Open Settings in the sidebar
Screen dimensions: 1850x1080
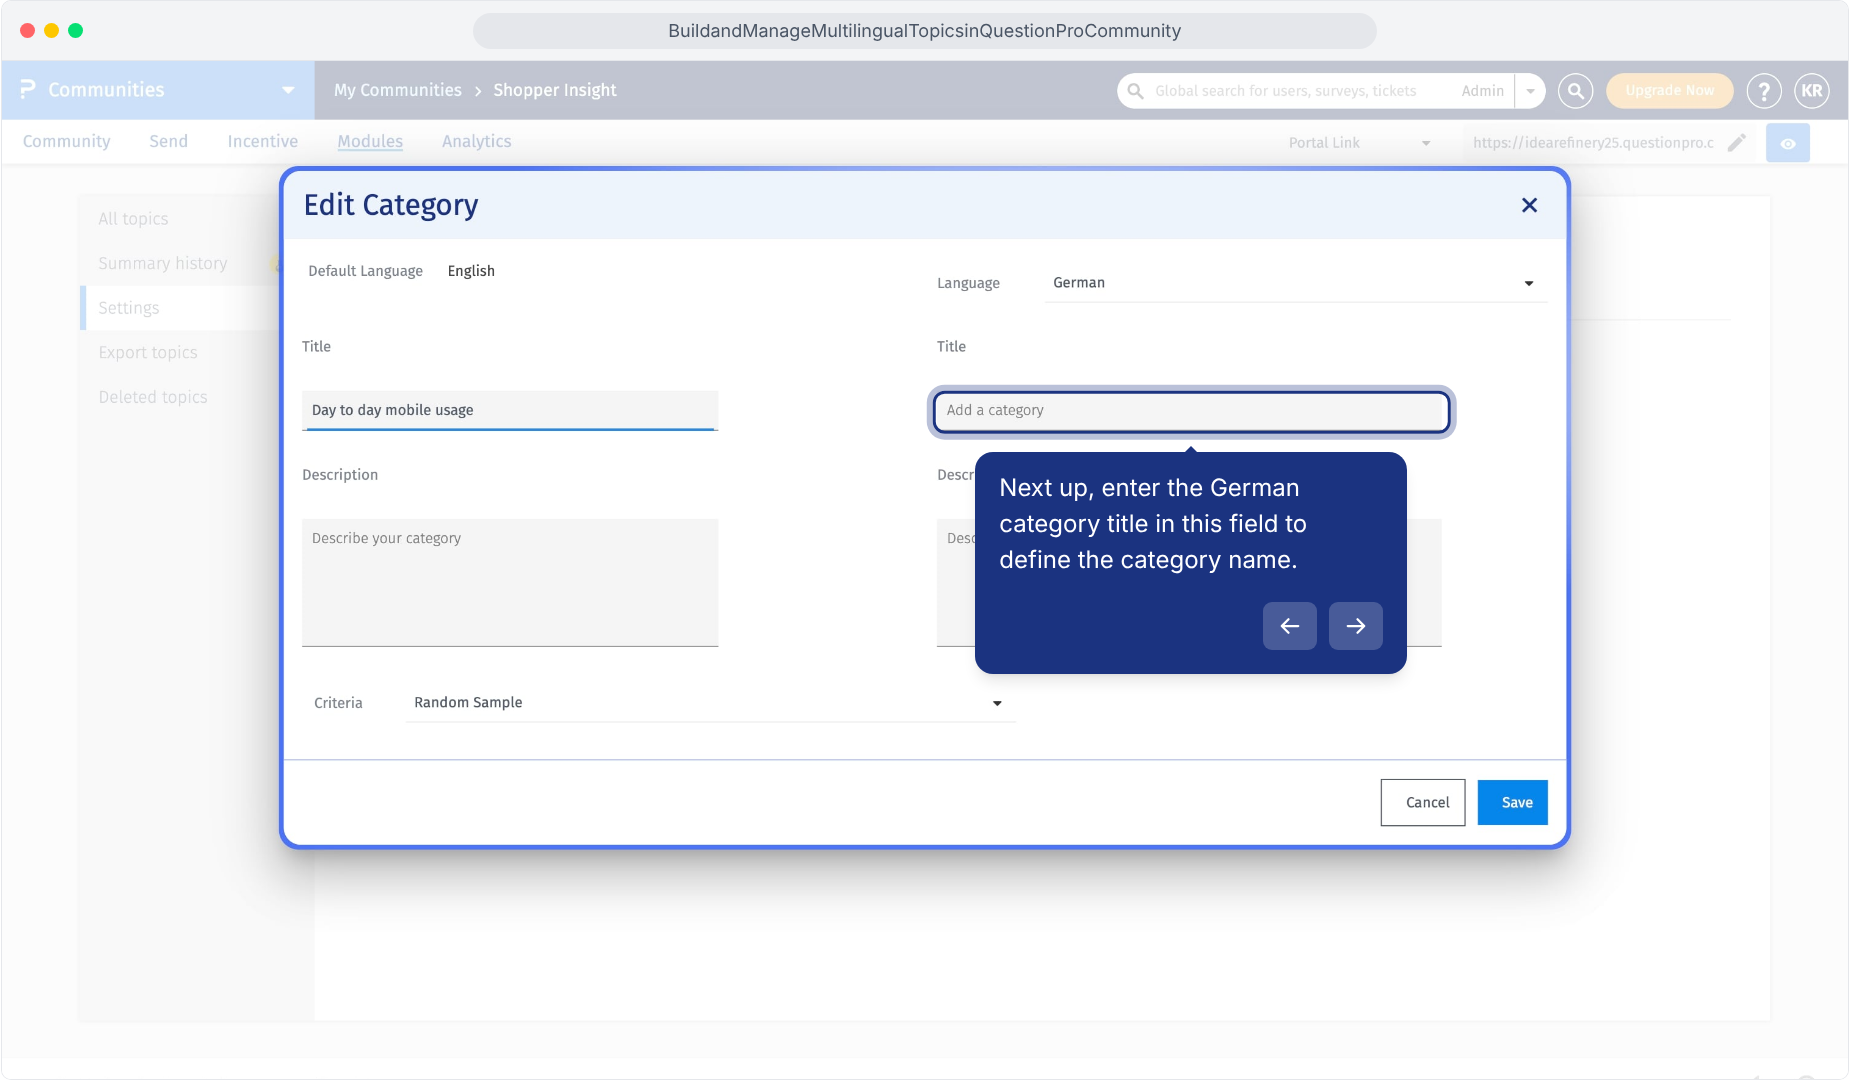tap(129, 308)
